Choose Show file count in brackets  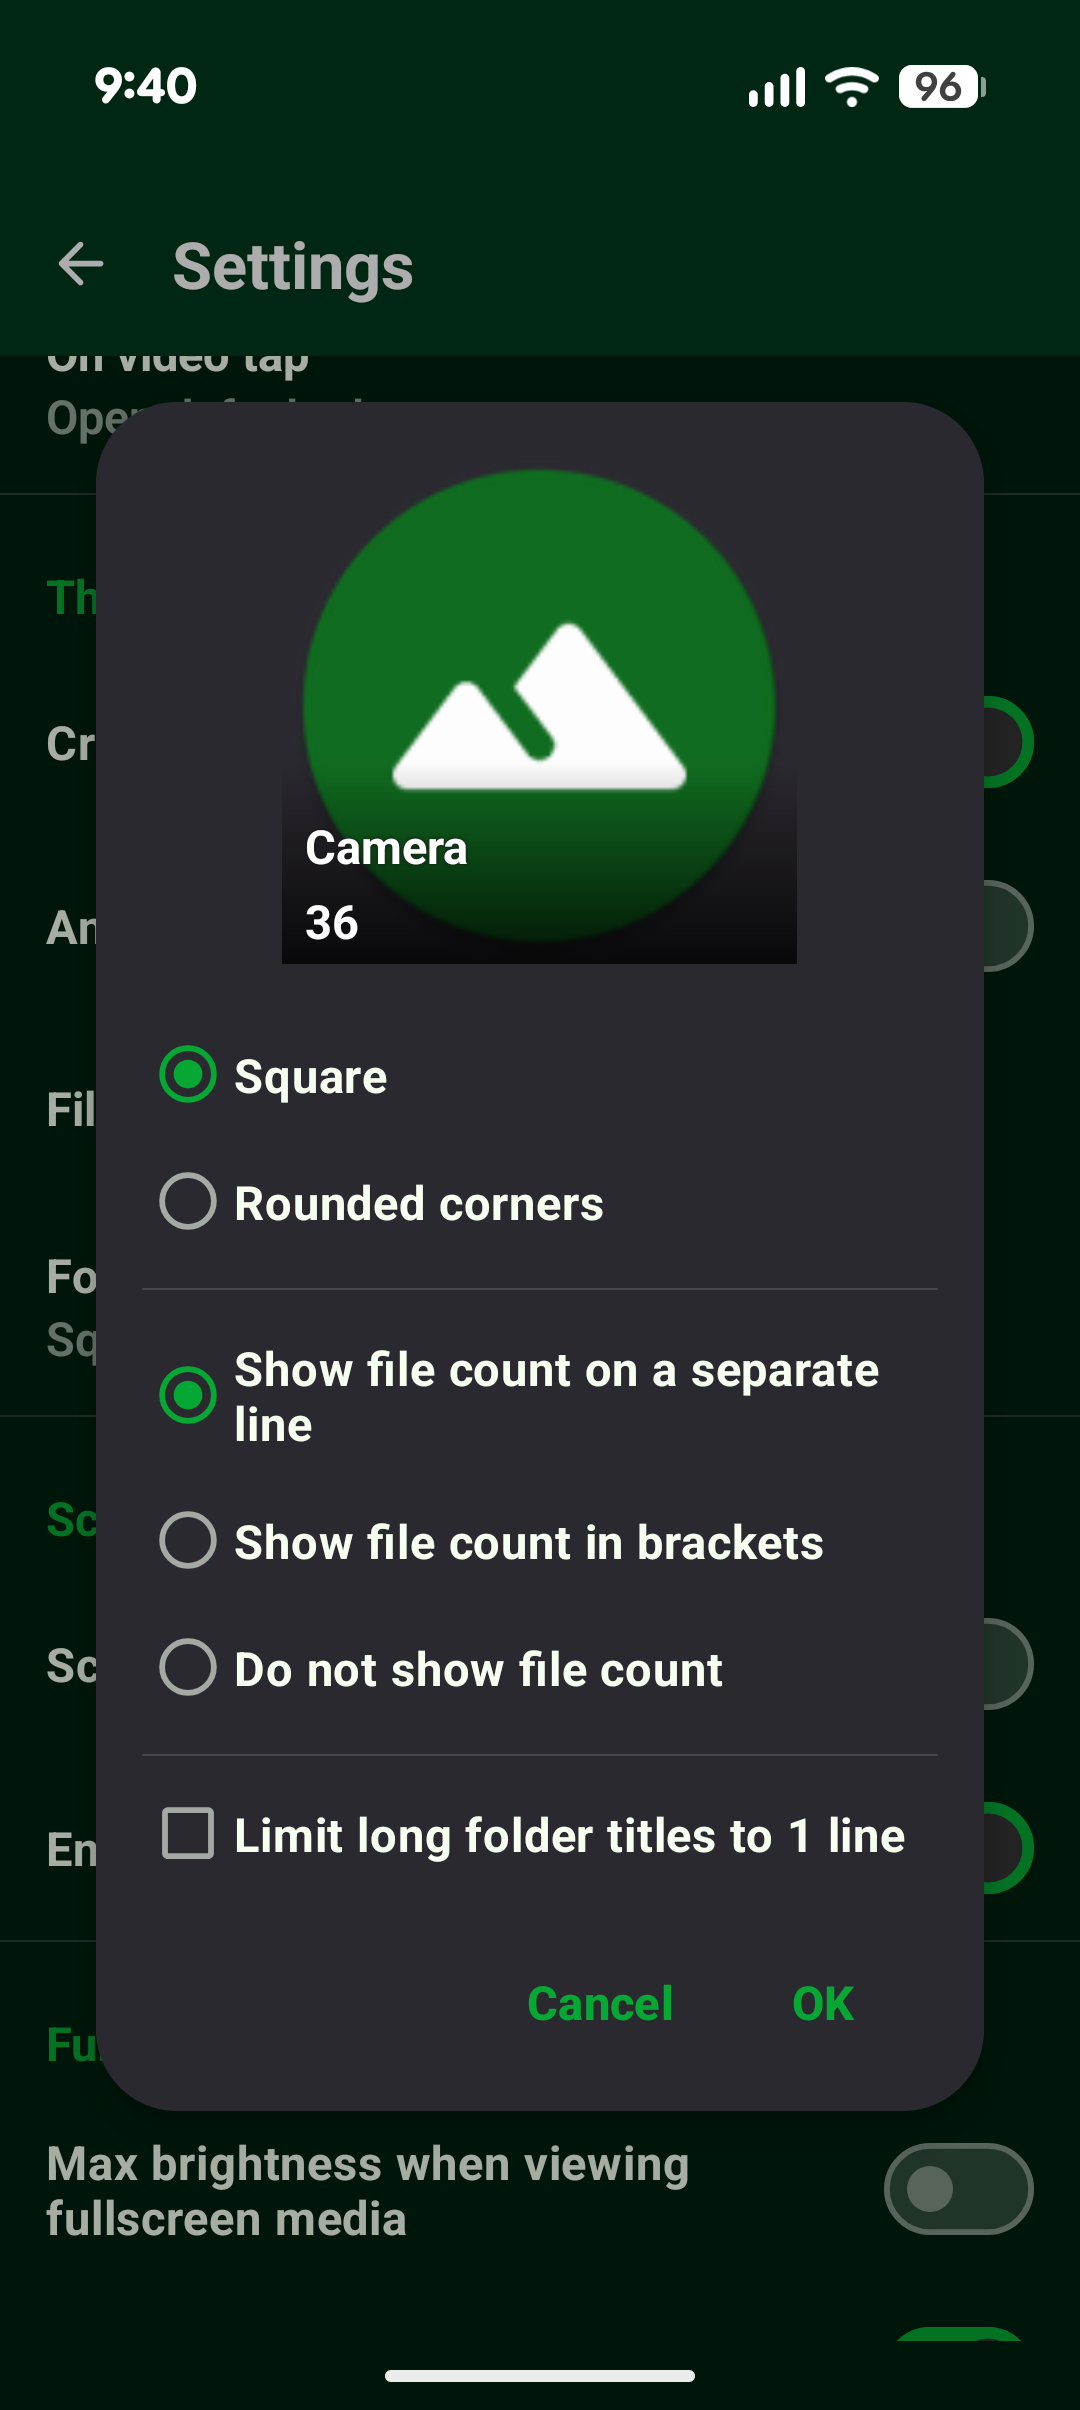click(491, 1541)
